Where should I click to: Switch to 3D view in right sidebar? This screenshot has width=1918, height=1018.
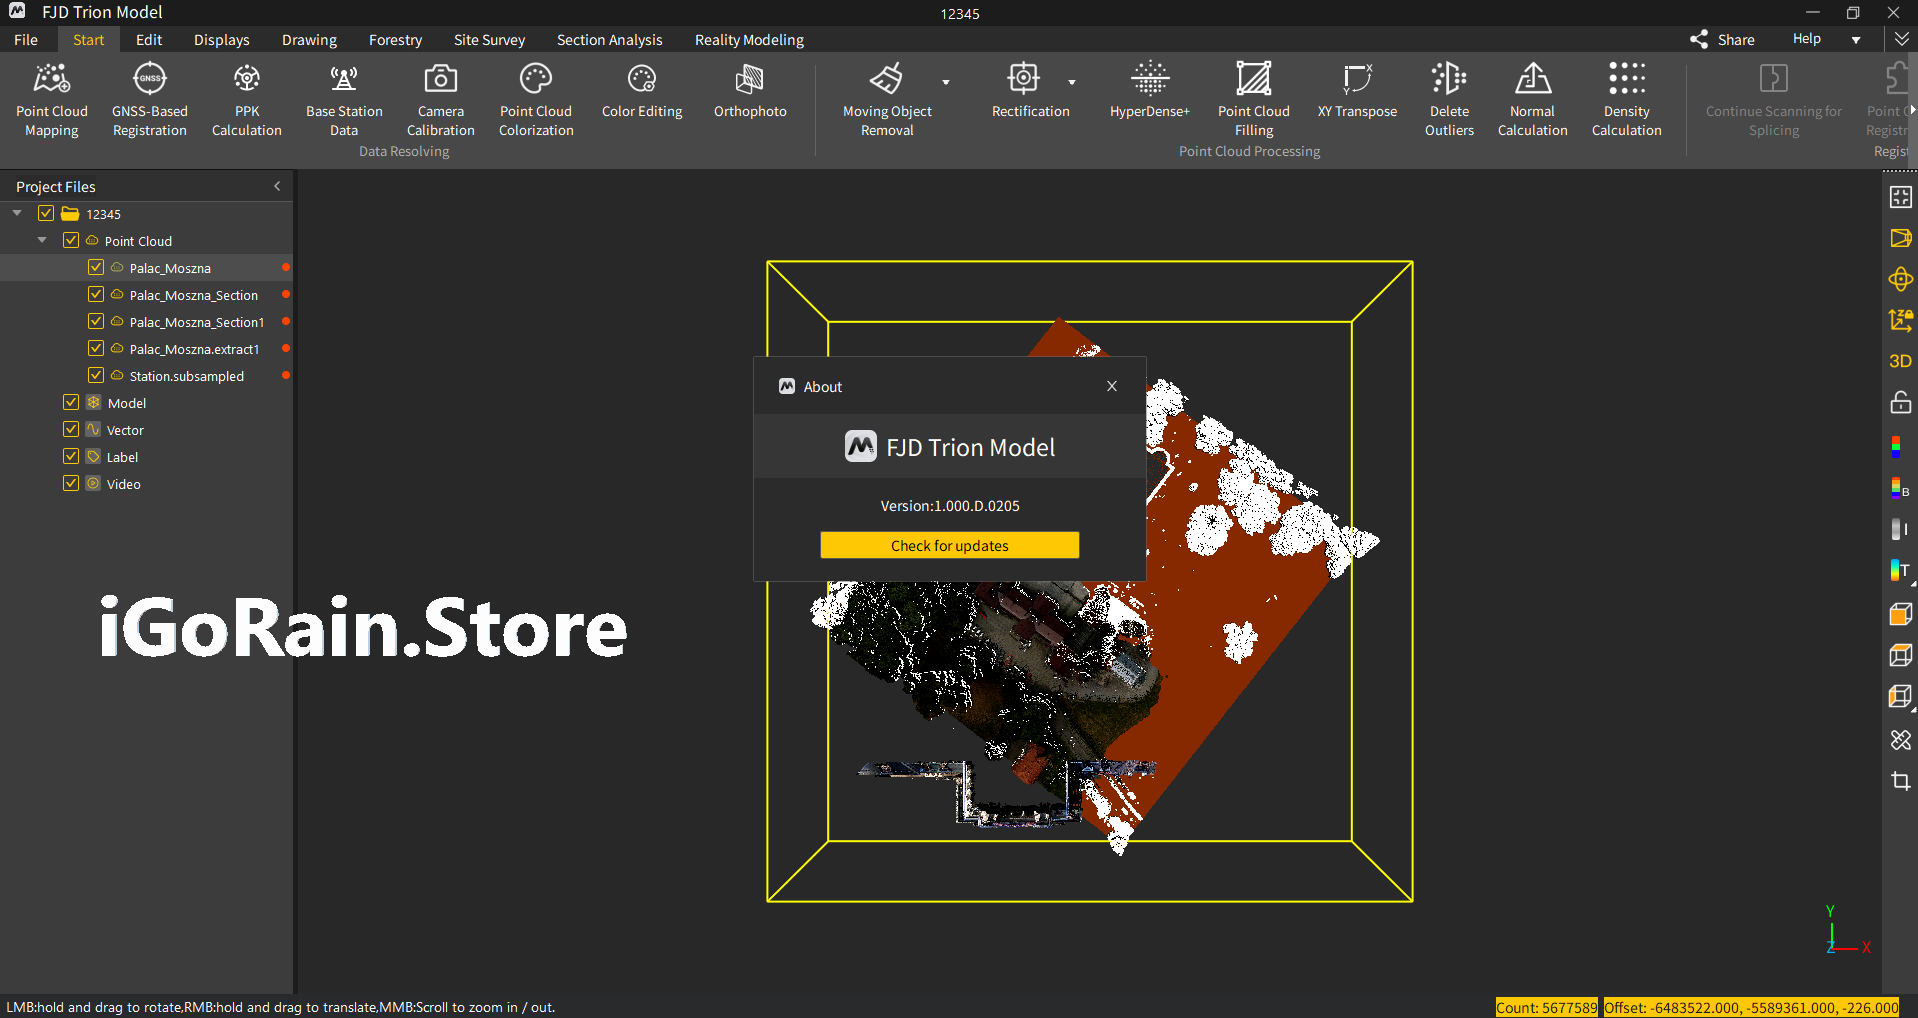point(1900,361)
